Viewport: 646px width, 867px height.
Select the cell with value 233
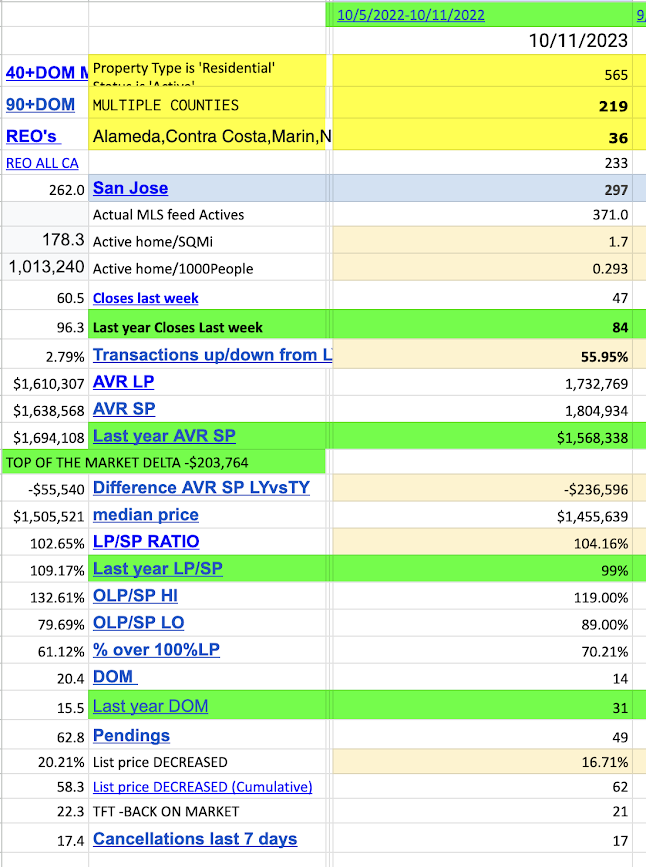[x=482, y=163]
